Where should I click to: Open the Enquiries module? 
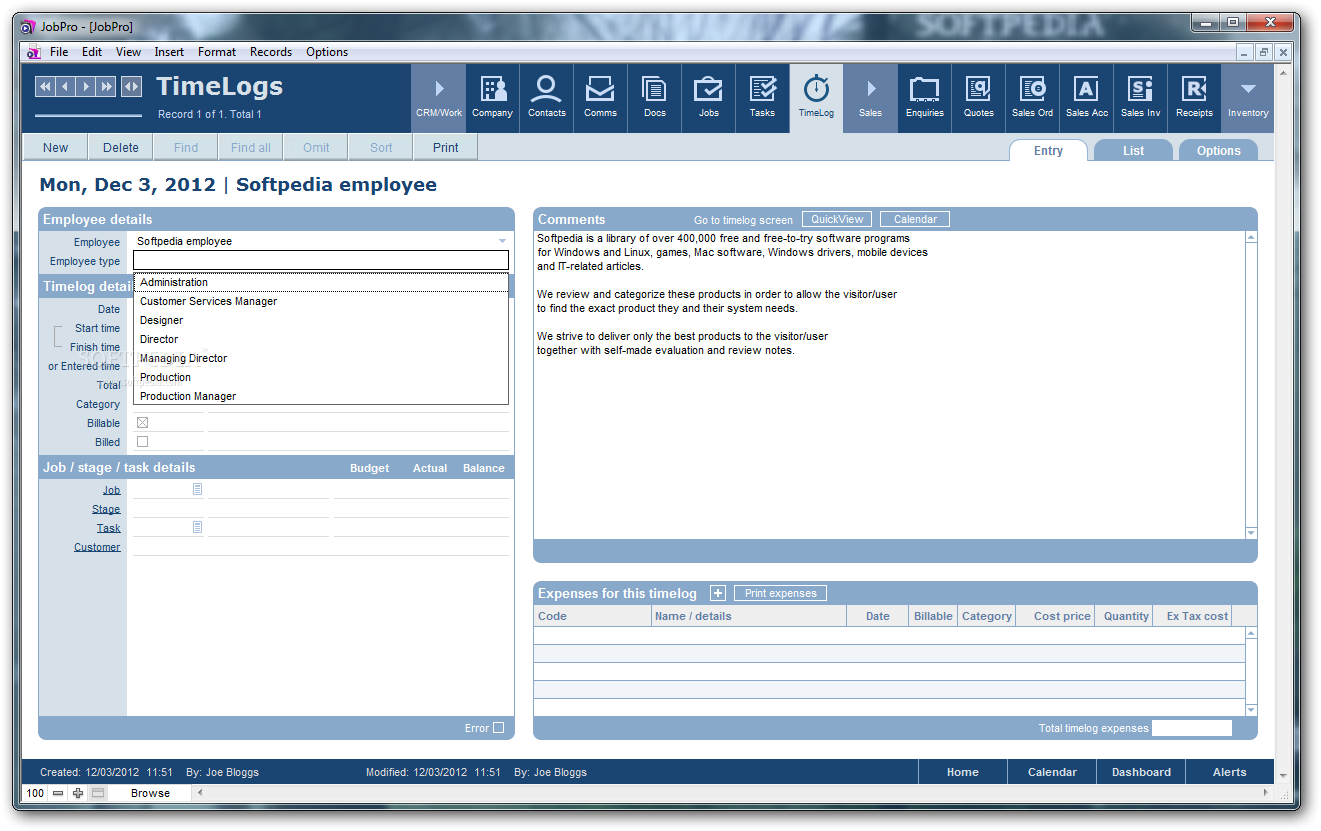click(x=924, y=98)
